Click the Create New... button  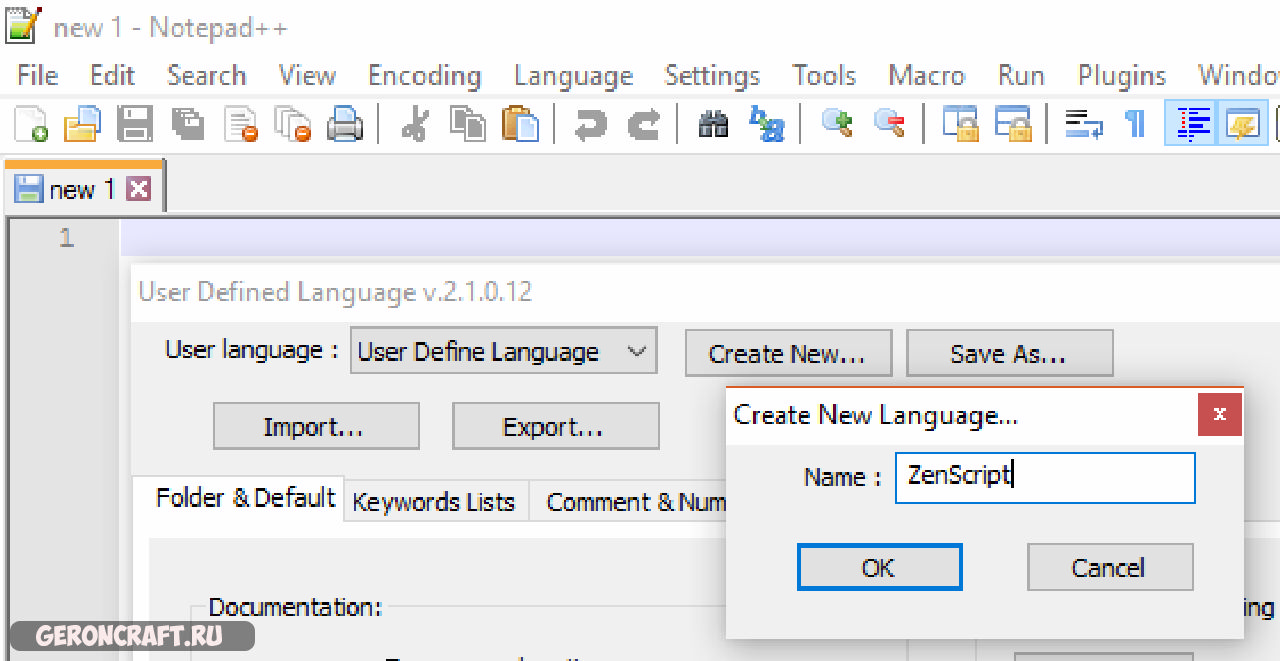(x=788, y=354)
